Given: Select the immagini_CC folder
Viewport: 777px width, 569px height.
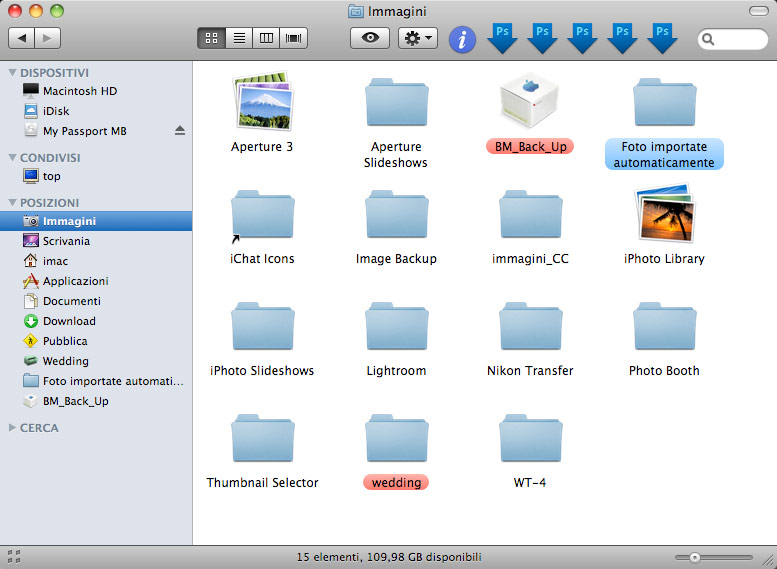Looking at the screenshot, I should (x=530, y=215).
